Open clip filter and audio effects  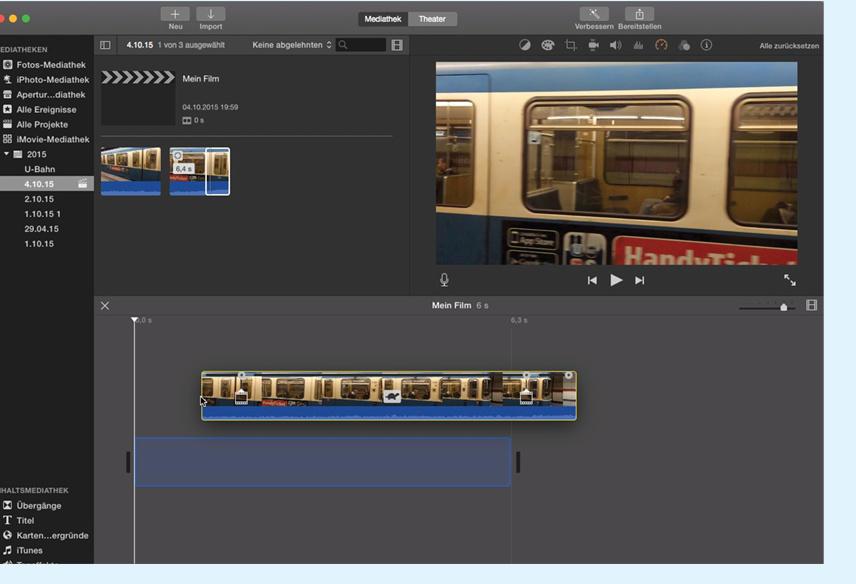pos(684,45)
